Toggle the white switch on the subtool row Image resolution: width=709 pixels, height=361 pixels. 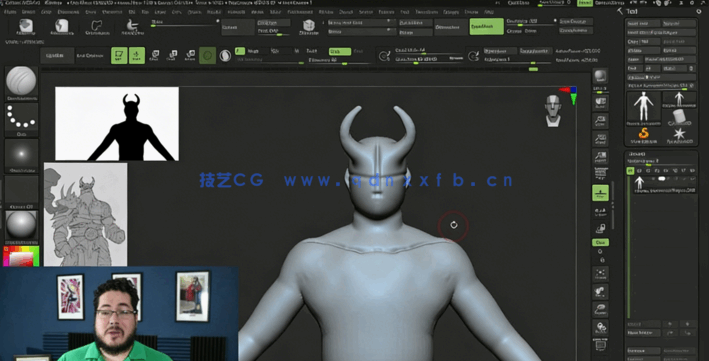tap(662, 179)
